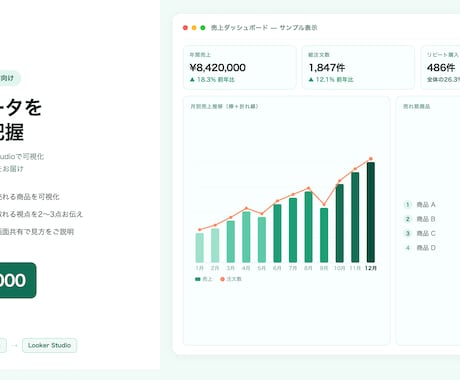Click the 7月 bar in the chart
460x380 pixels.
tap(293, 230)
